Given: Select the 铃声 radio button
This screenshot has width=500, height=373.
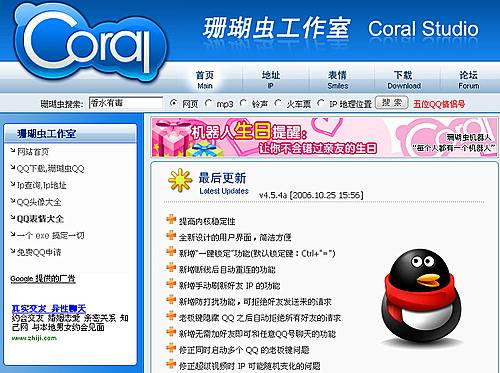Looking at the screenshot, I should [243, 103].
